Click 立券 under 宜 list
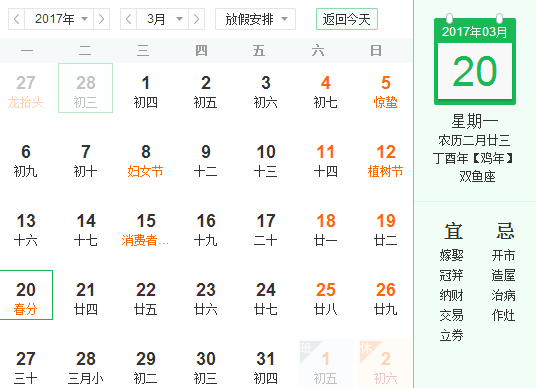 tap(452, 335)
